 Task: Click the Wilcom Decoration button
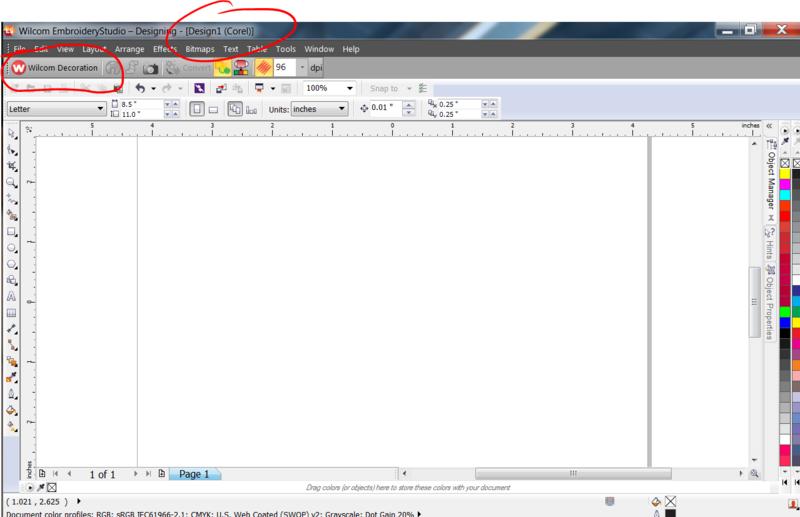55,67
